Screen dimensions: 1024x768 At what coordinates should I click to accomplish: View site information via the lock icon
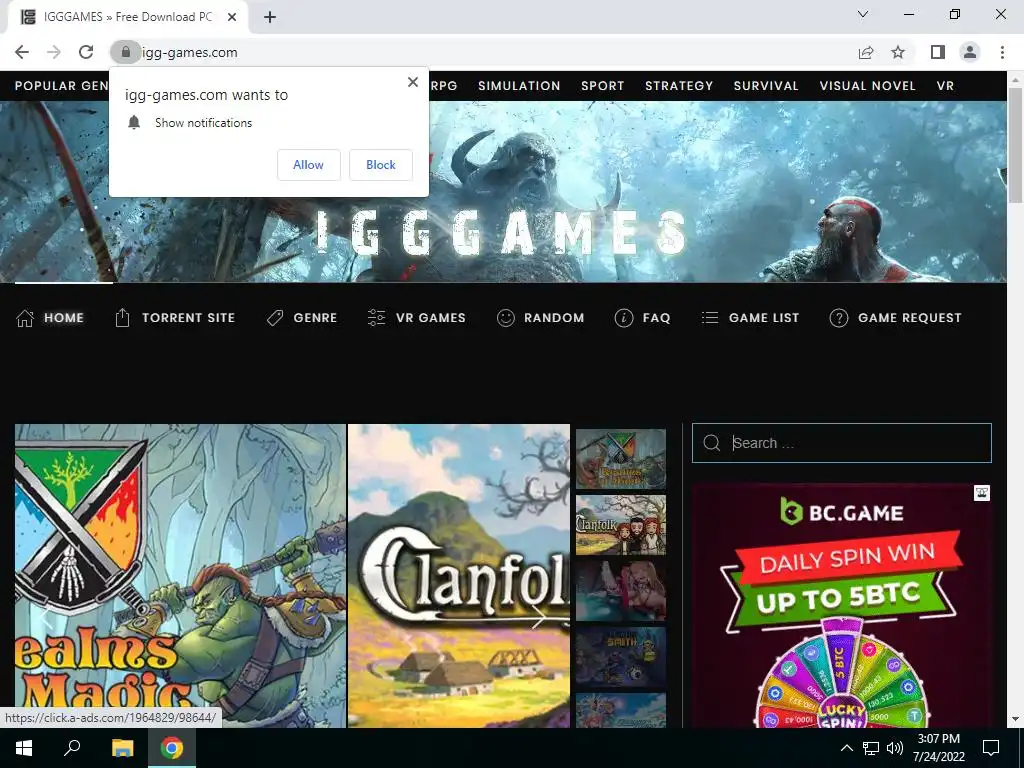click(125, 52)
